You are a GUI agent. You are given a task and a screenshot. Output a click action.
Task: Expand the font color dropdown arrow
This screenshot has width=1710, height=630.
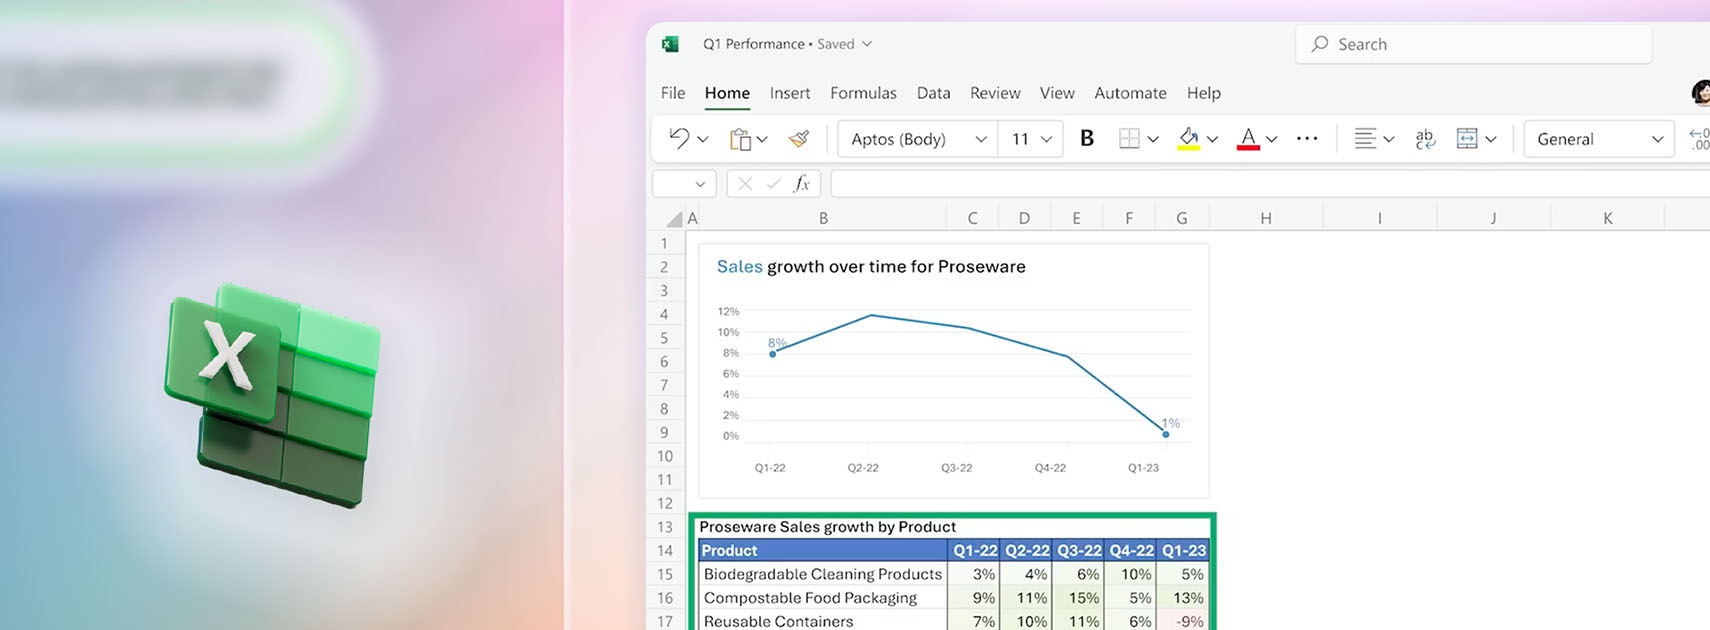point(1272,140)
